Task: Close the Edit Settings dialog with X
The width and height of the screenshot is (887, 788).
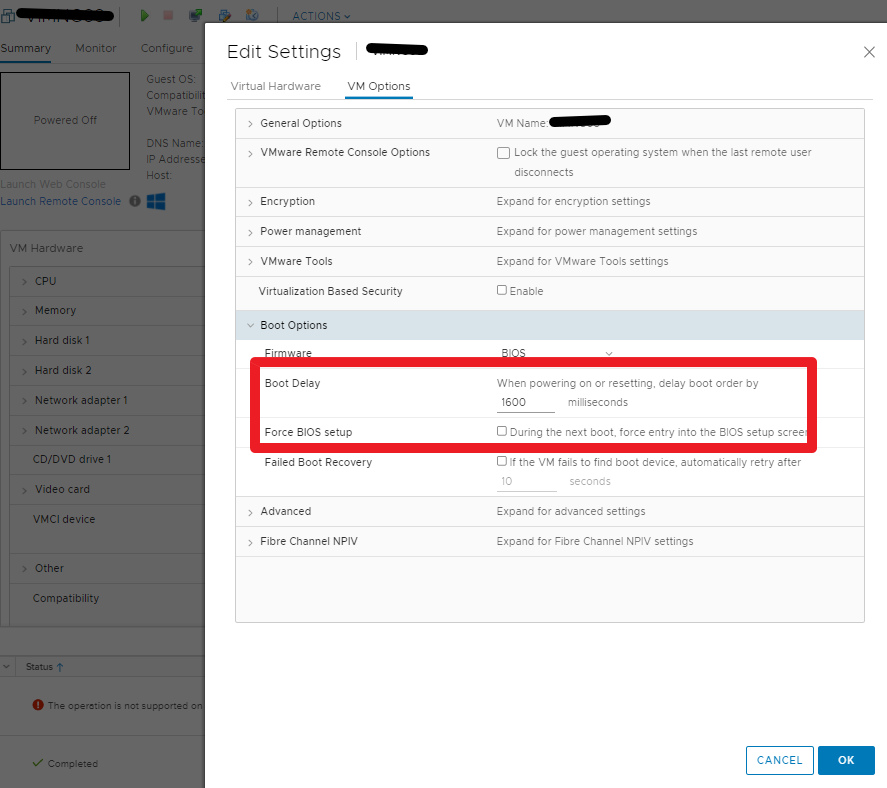Action: click(x=869, y=52)
